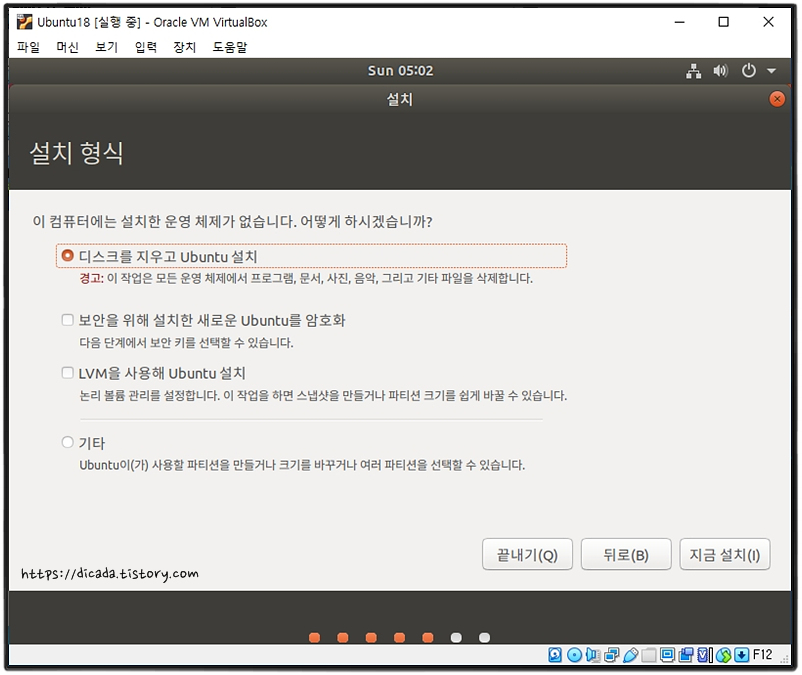Open the 보기 menu
The height and width of the screenshot is (675, 802).
click(106, 47)
